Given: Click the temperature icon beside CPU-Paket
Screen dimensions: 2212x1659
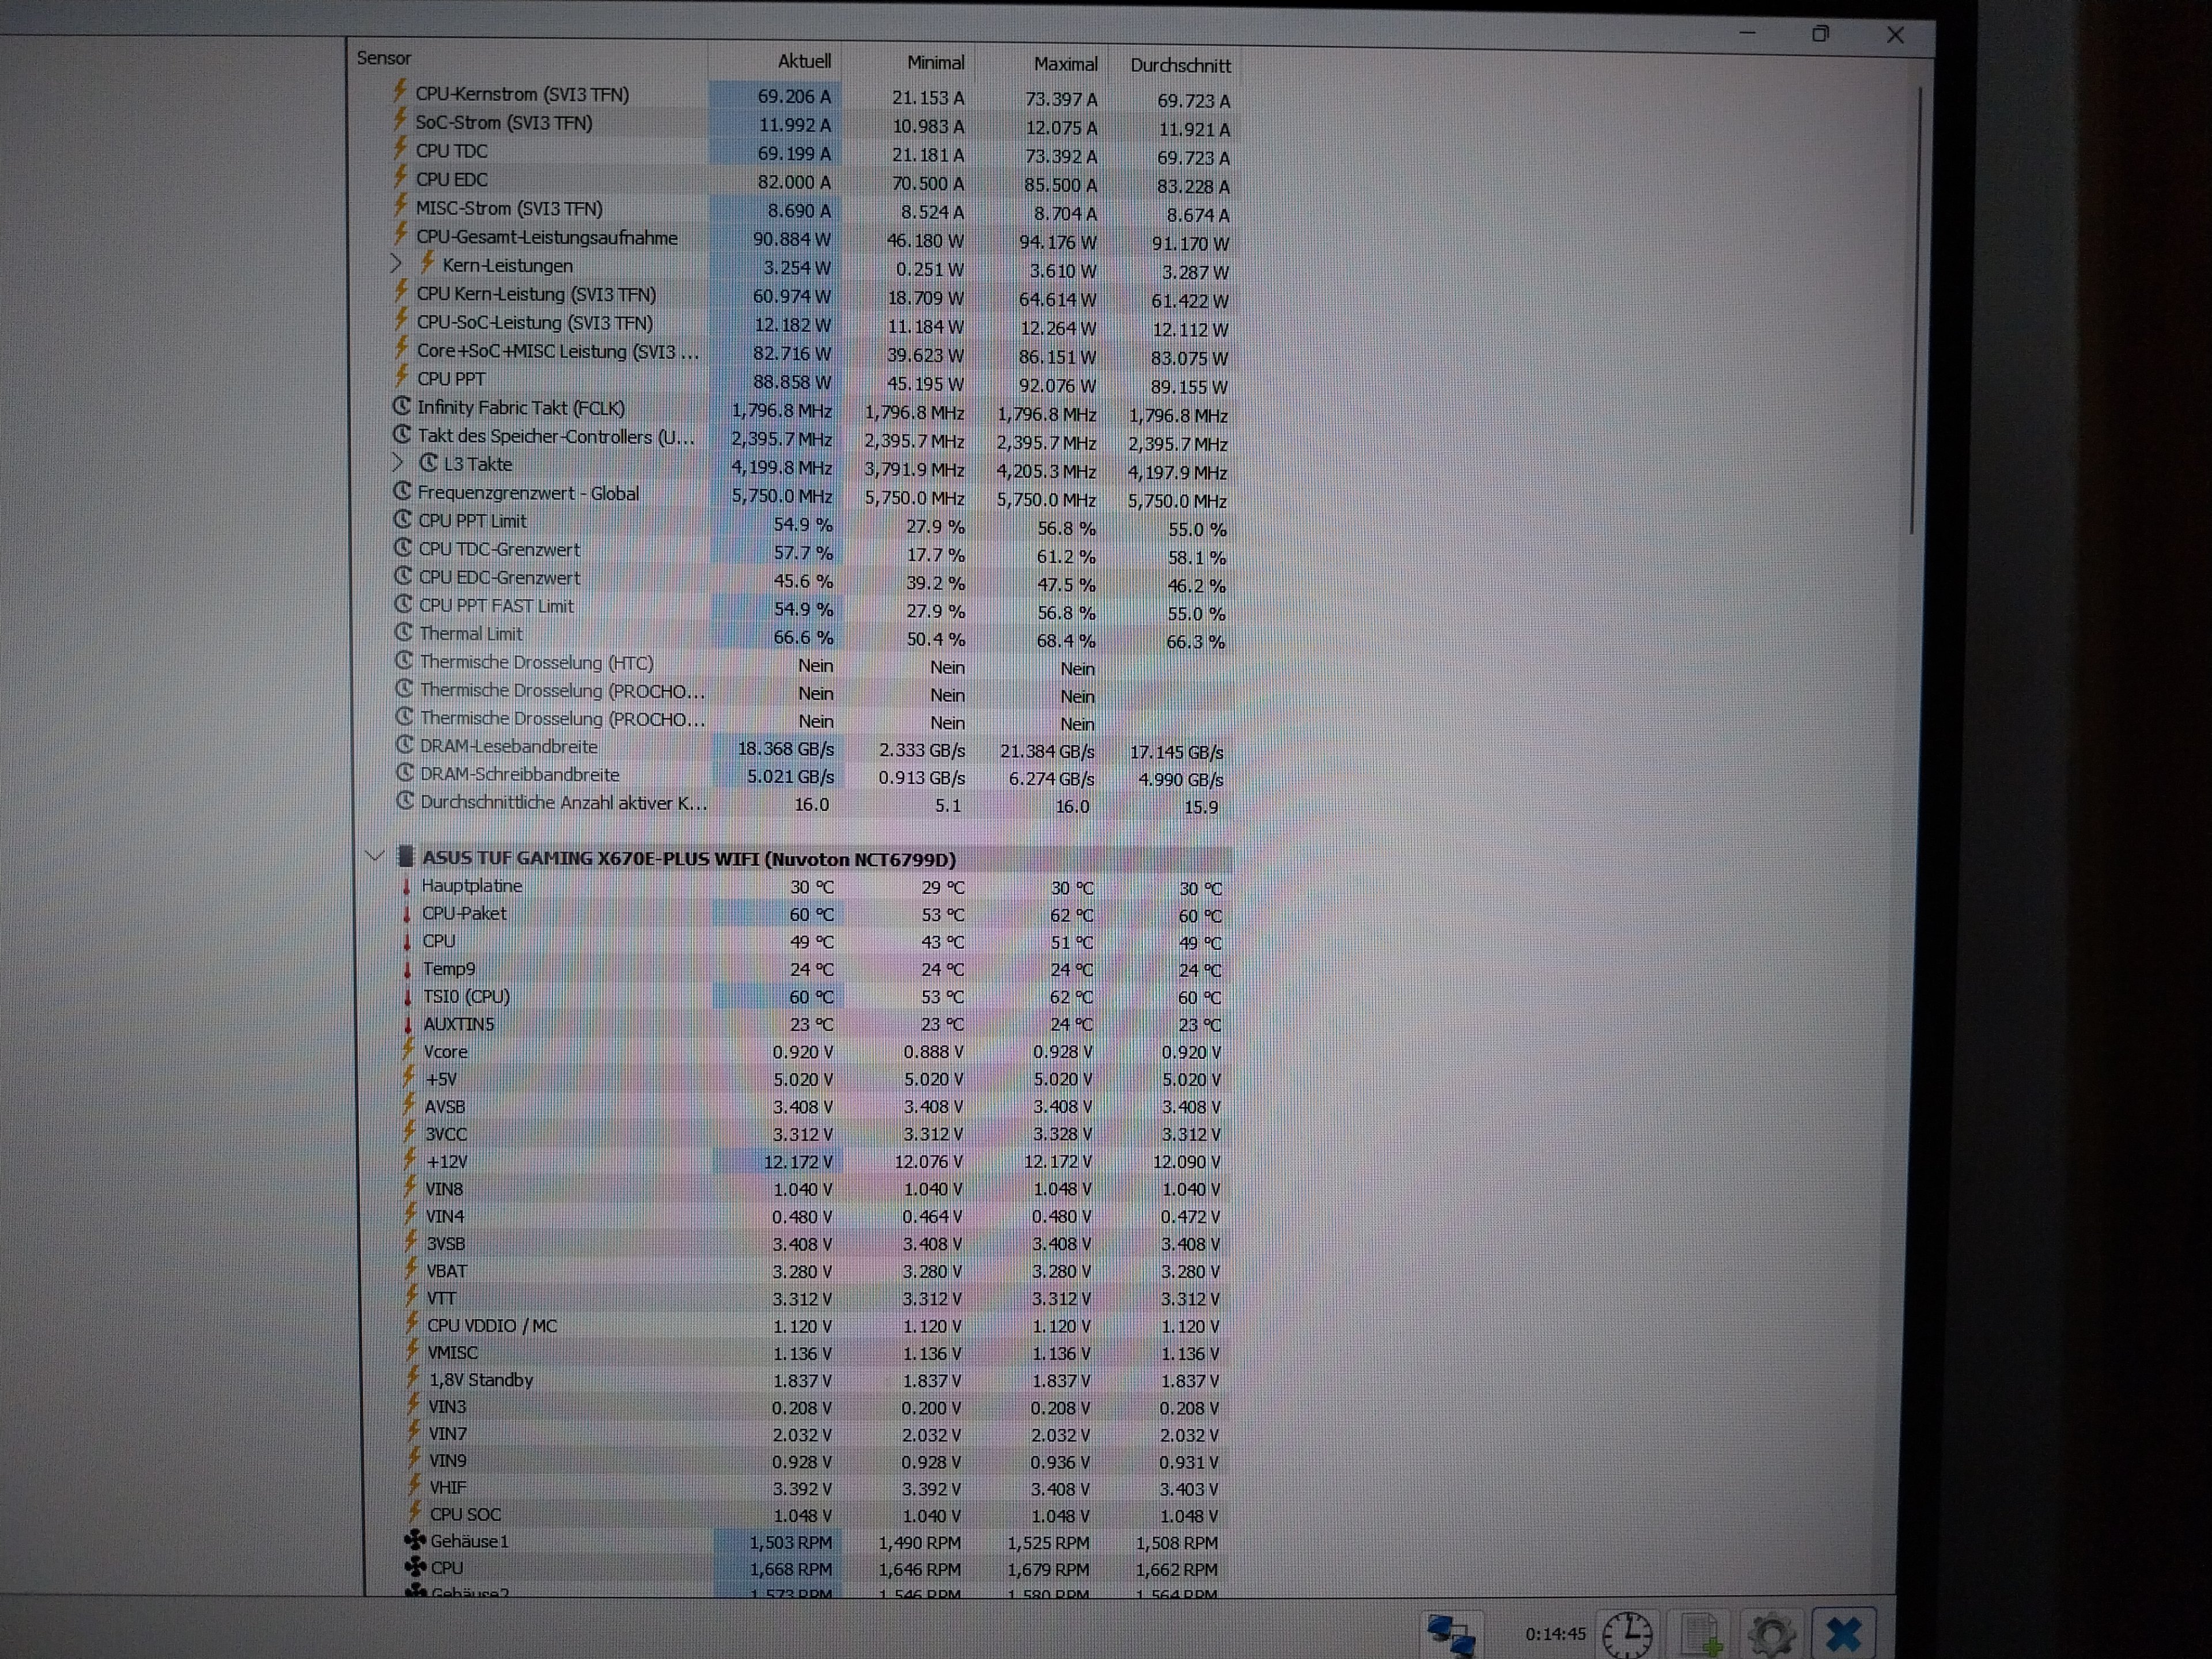Looking at the screenshot, I should pyautogui.click(x=408, y=913).
